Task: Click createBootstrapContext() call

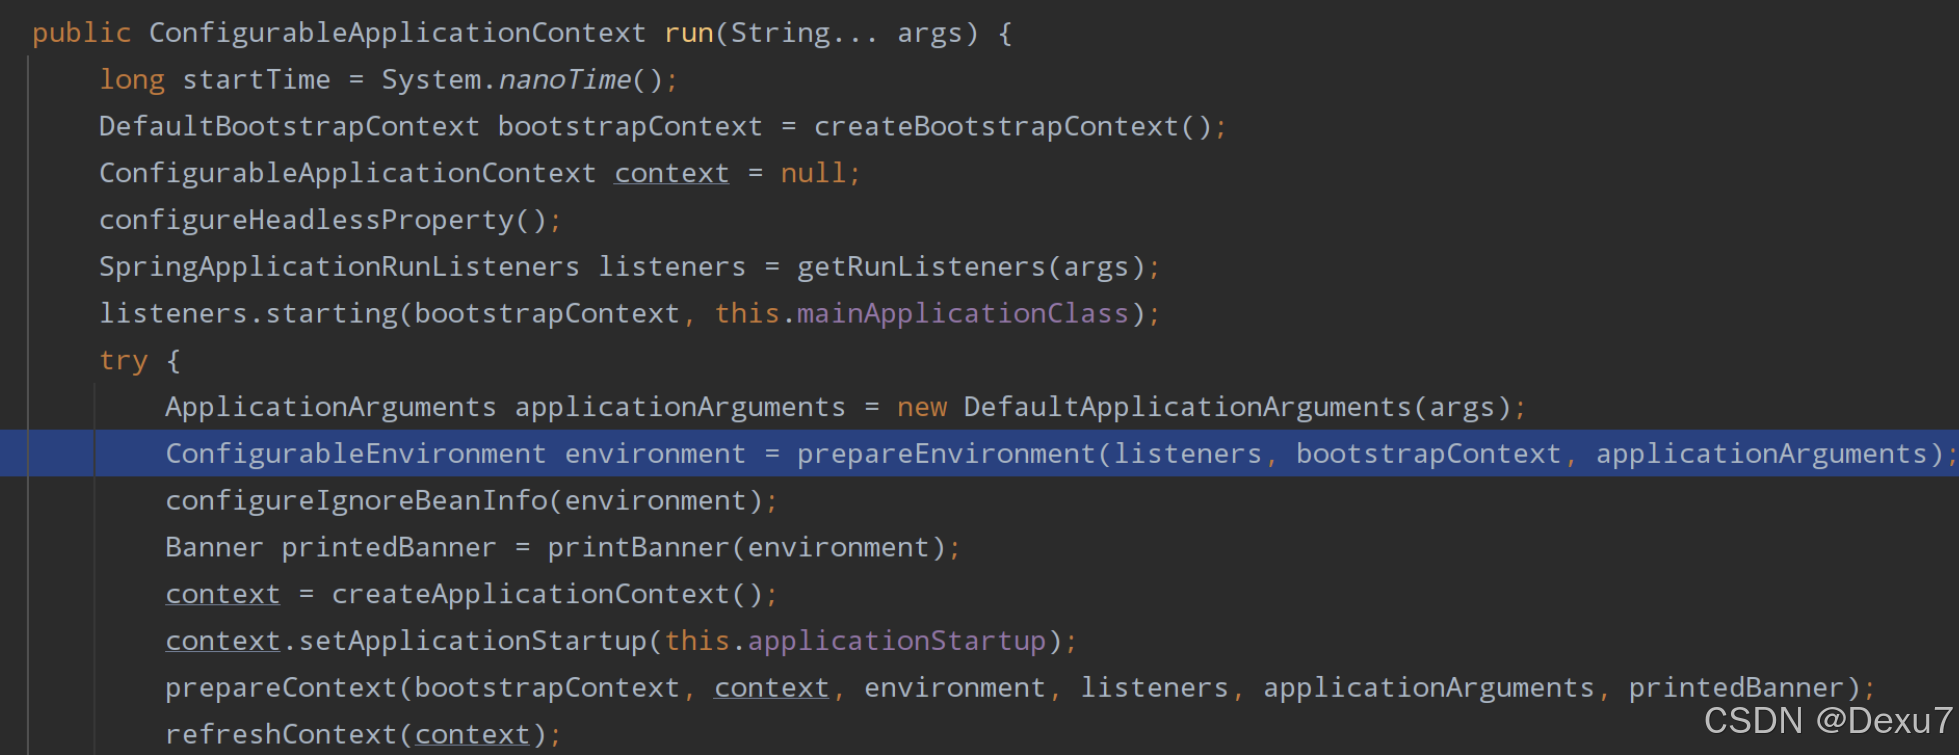Action: [x=1012, y=127]
